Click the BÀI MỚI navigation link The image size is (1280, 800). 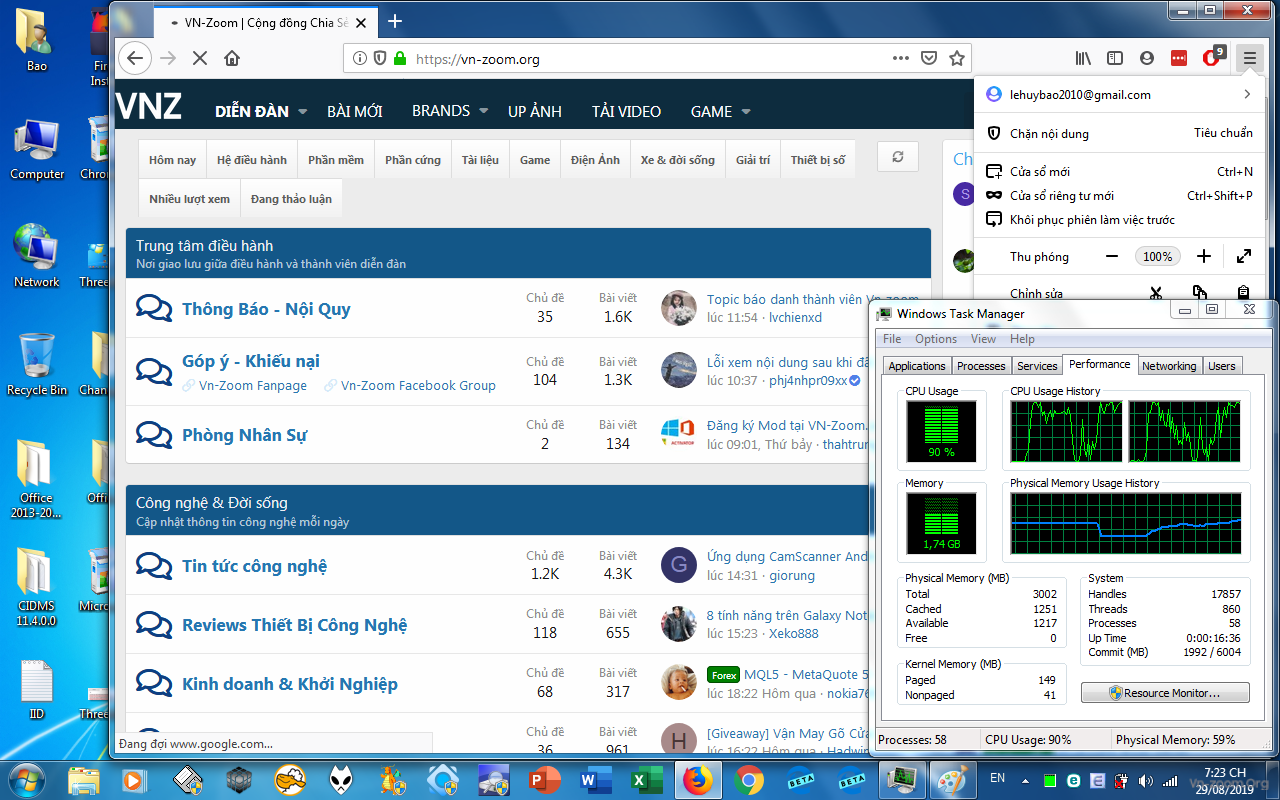click(x=355, y=111)
